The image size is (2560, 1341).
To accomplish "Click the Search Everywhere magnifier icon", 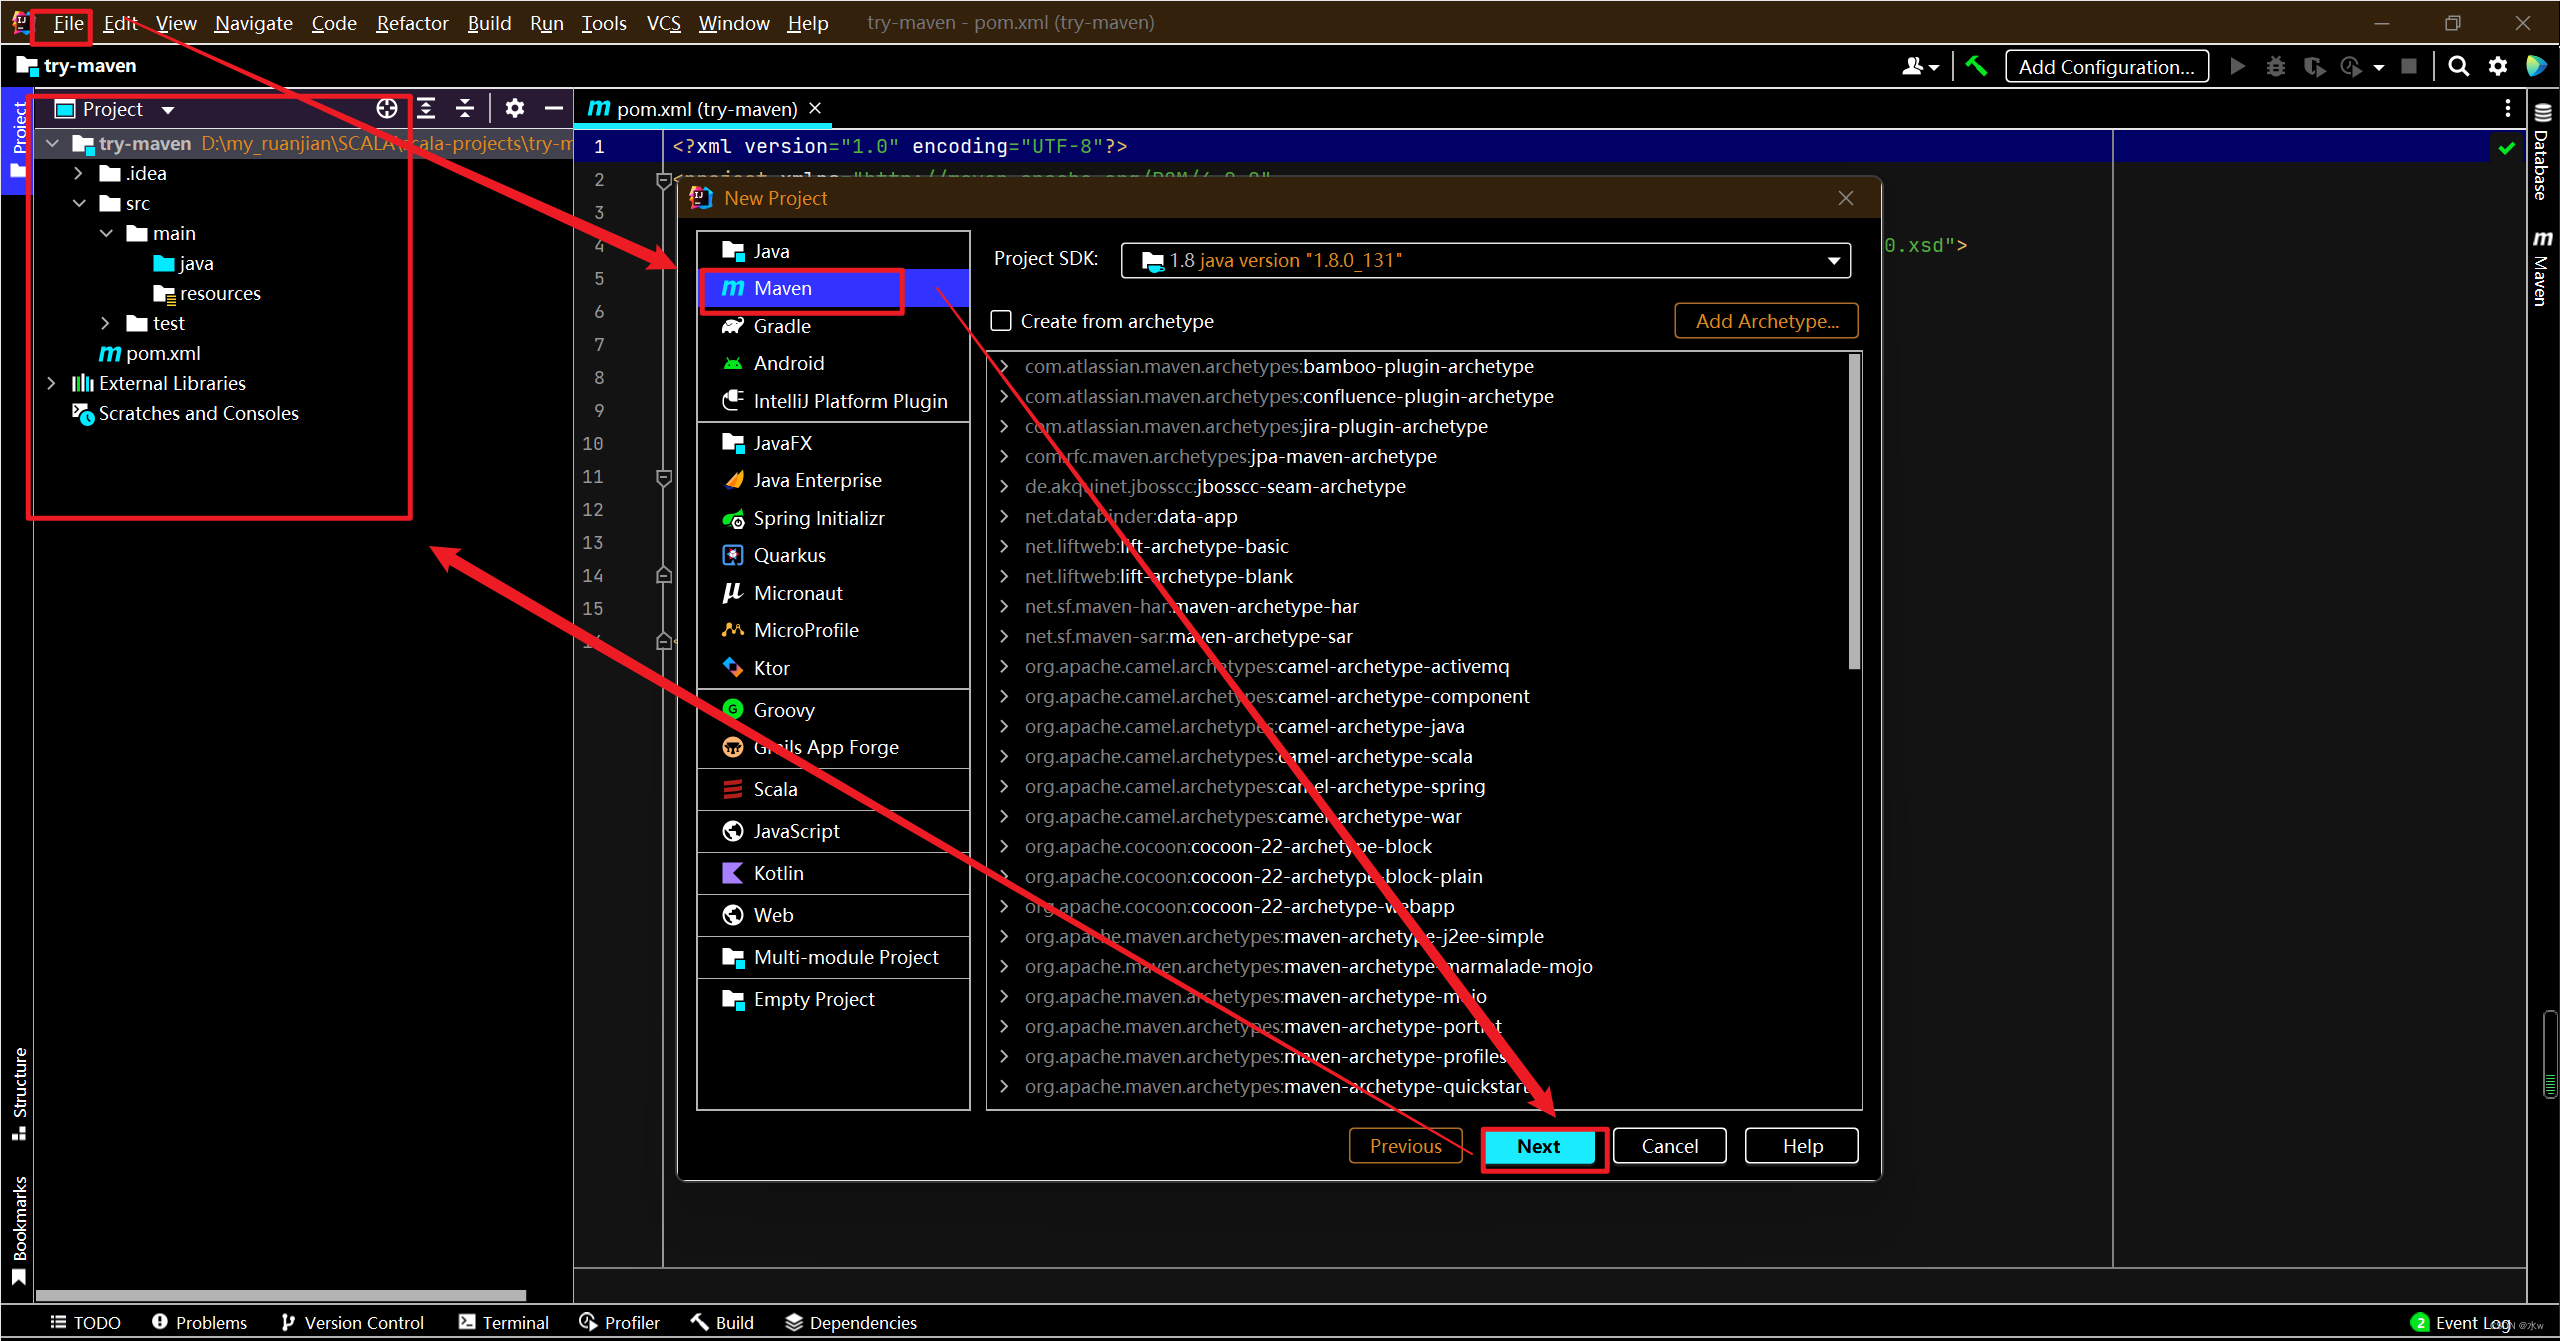I will pyautogui.click(x=2458, y=66).
